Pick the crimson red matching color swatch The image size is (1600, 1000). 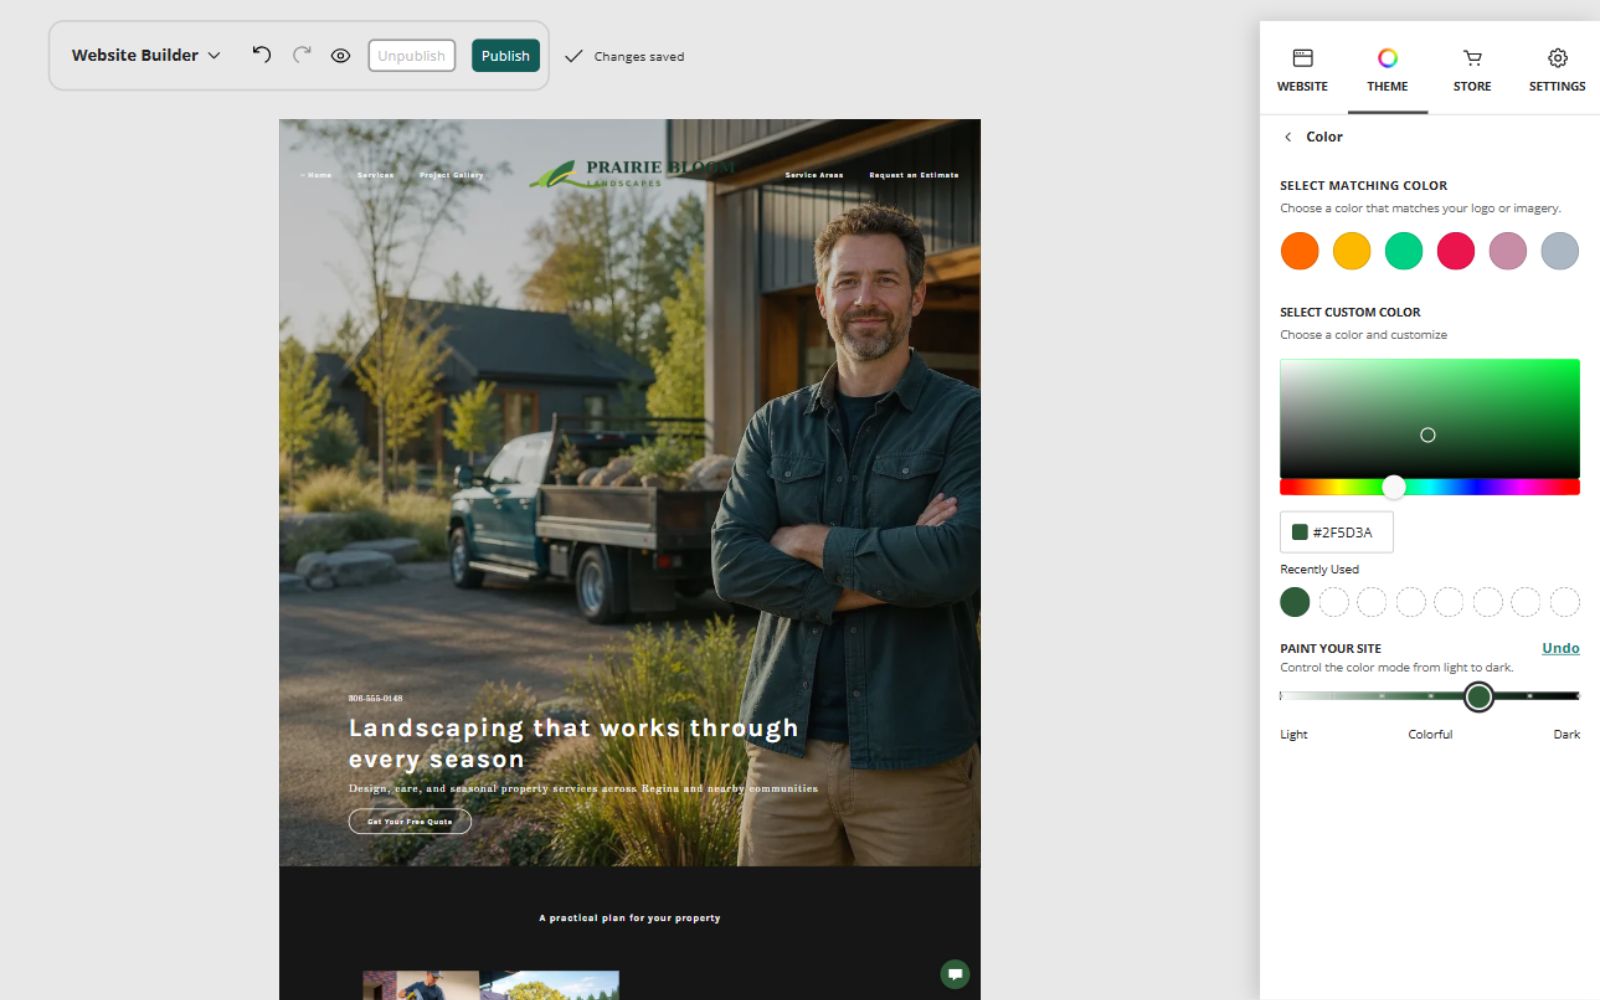1456,251
